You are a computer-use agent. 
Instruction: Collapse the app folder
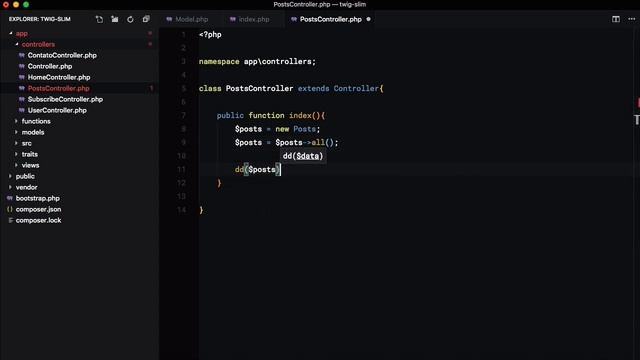tap(11, 33)
